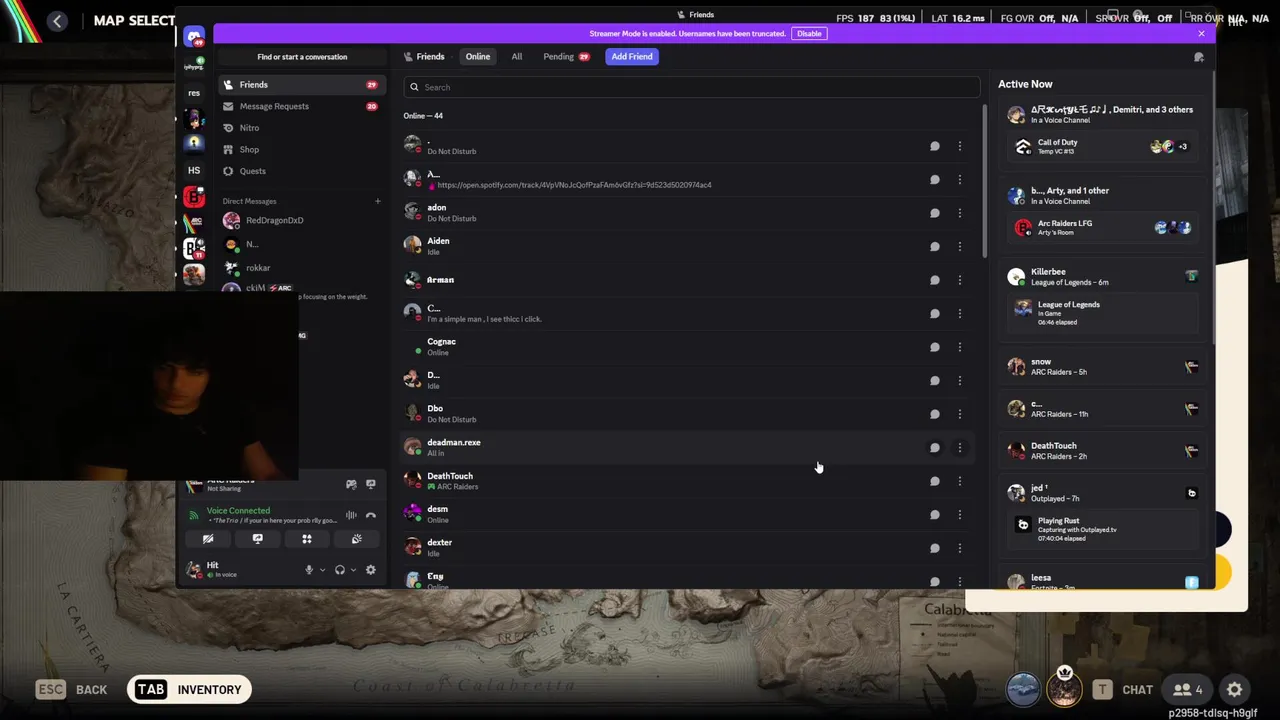
Task: Open more options for adon
Action: click(x=960, y=213)
